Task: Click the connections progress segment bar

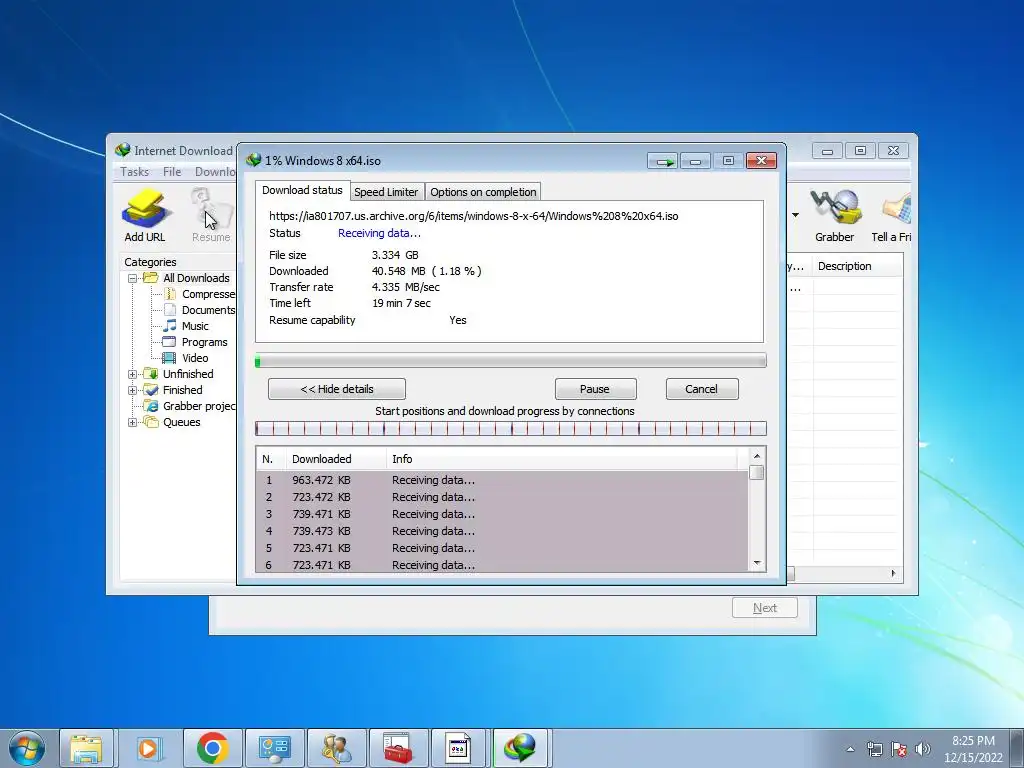Action: click(511, 428)
